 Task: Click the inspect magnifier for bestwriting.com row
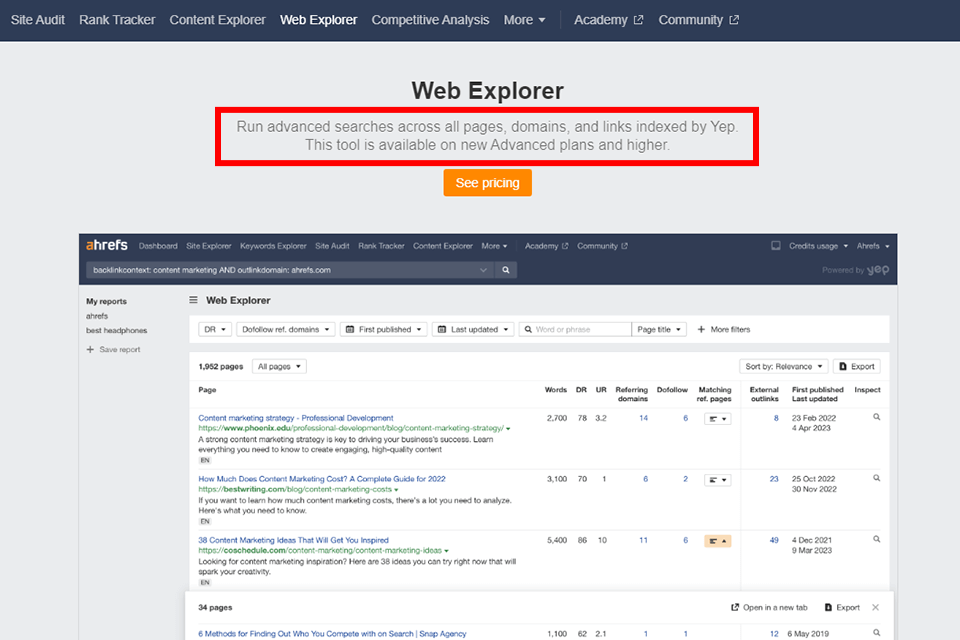tap(876, 478)
